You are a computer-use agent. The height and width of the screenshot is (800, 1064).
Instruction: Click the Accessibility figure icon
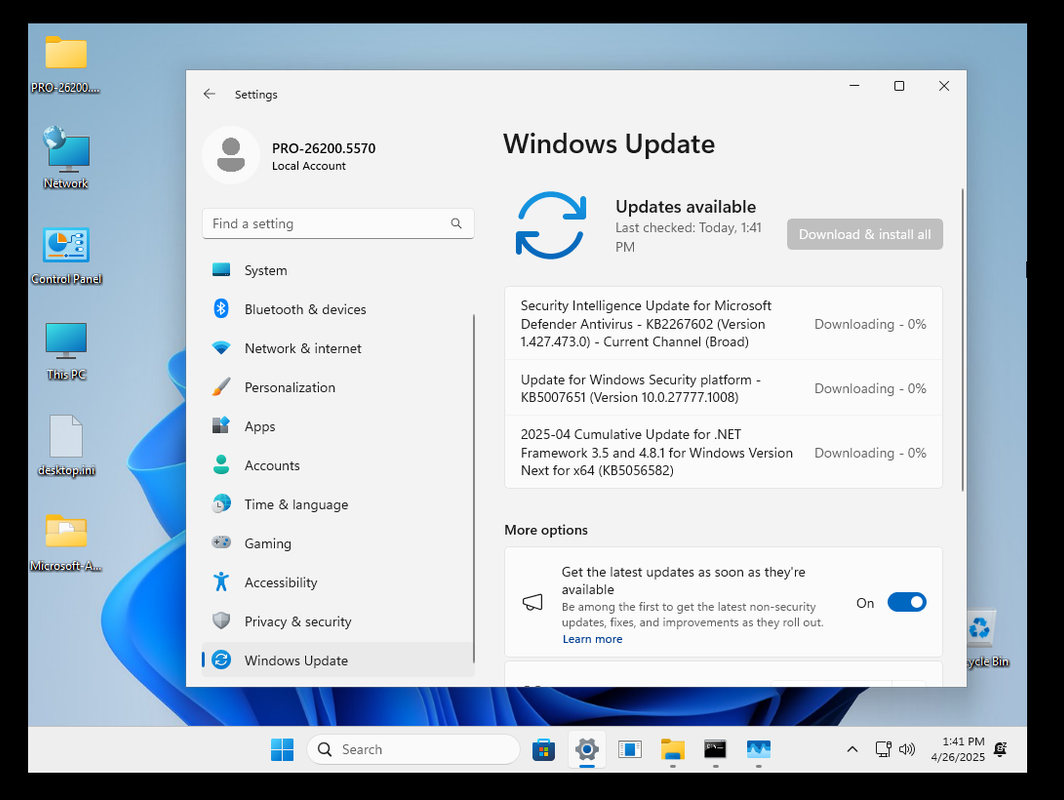(x=221, y=582)
